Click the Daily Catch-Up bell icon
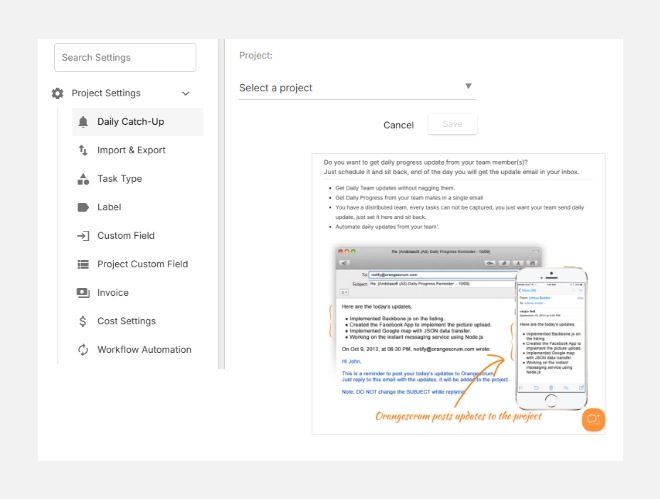The width and height of the screenshot is (660, 499). (83, 122)
